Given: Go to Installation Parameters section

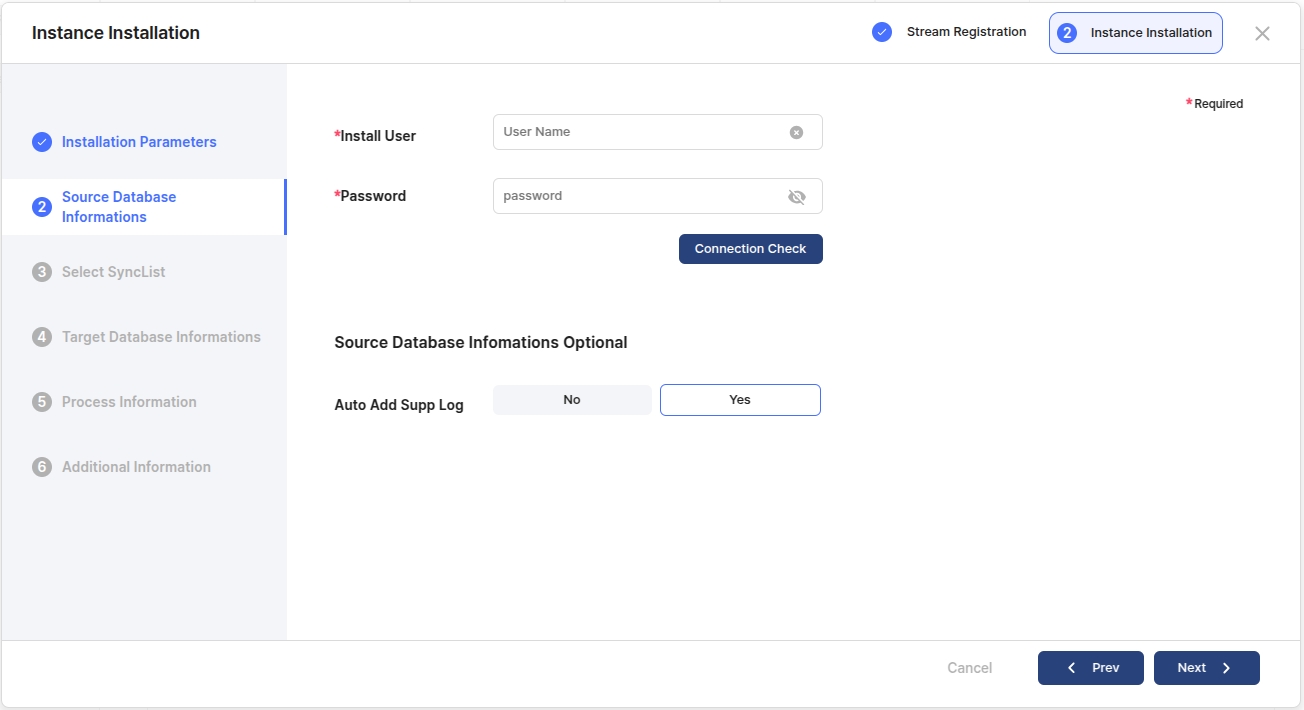Looking at the screenshot, I should click(x=139, y=142).
